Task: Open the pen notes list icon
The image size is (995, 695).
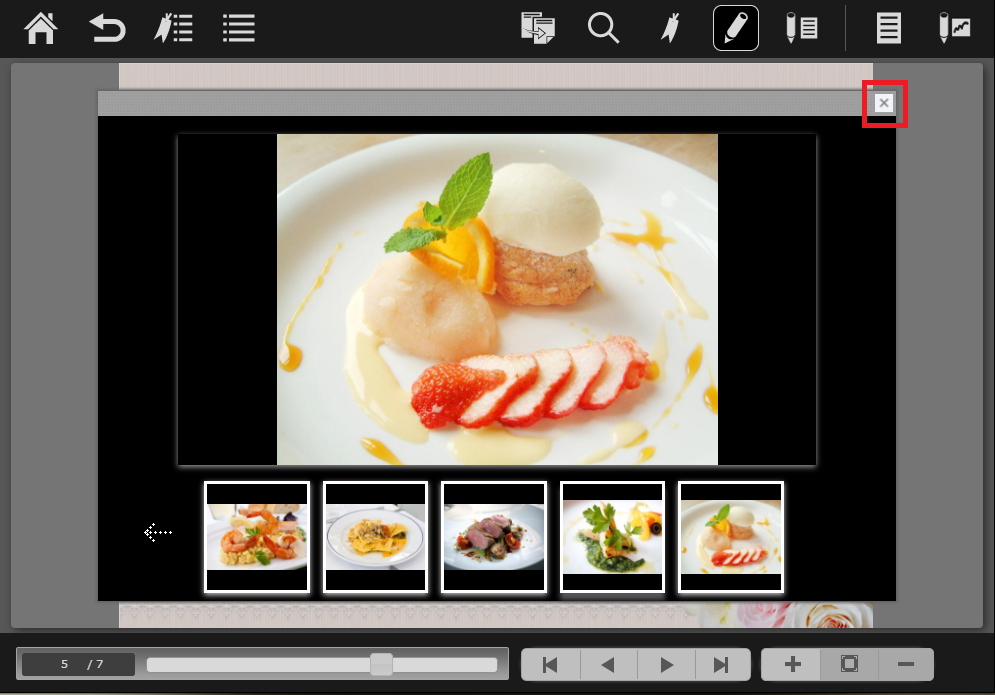Action: [x=801, y=28]
